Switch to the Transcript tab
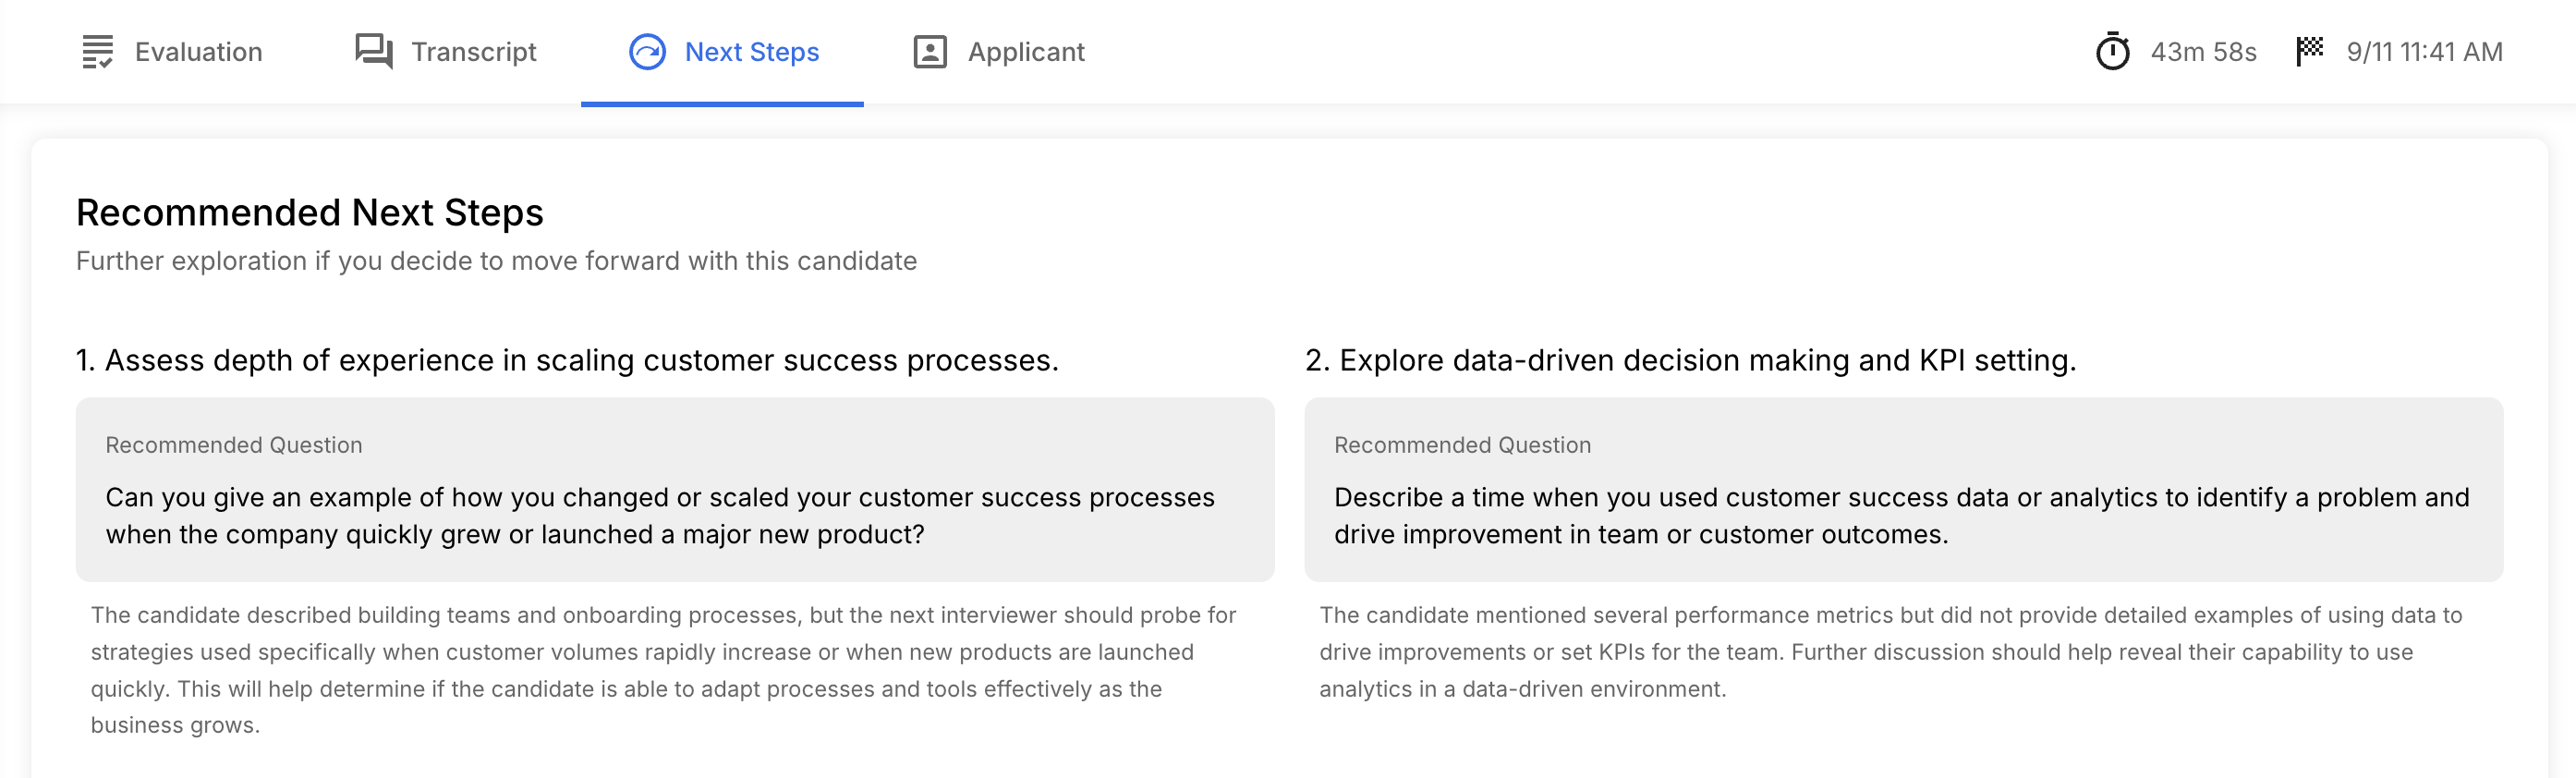This screenshot has width=2576, height=778. click(473, 52)
